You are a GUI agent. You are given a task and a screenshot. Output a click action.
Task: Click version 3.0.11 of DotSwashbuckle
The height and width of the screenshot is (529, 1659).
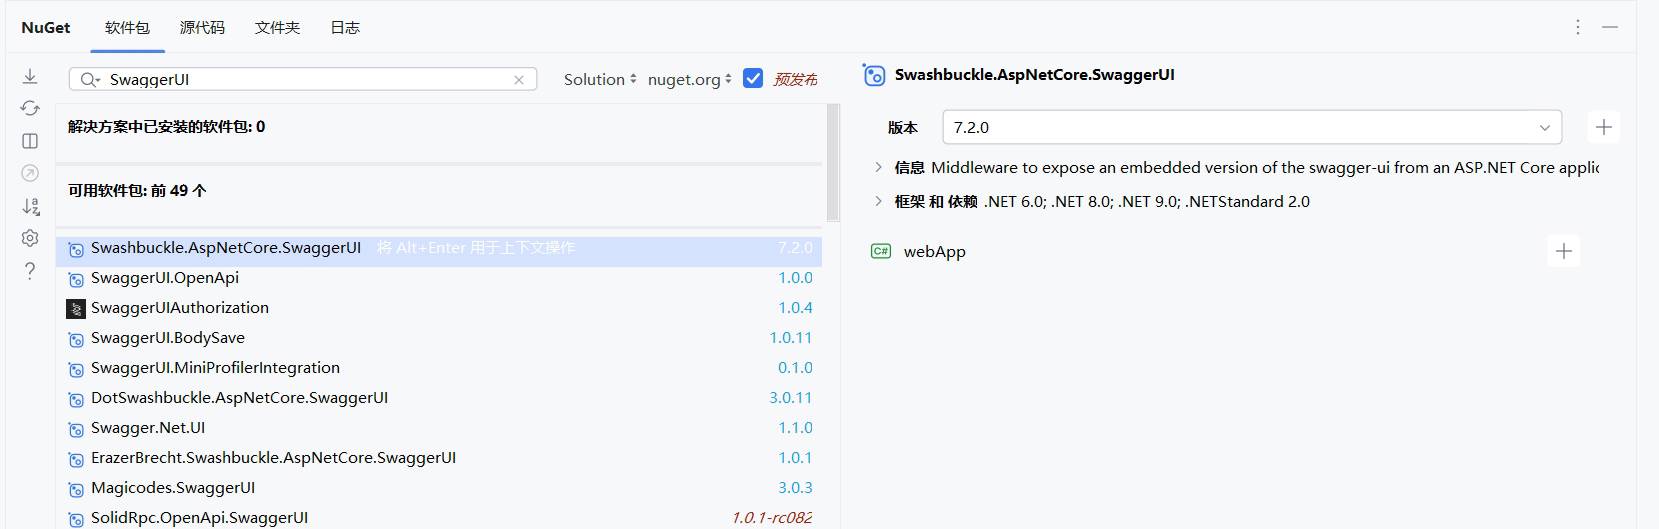pyautogui.click(x=791, y=398)
